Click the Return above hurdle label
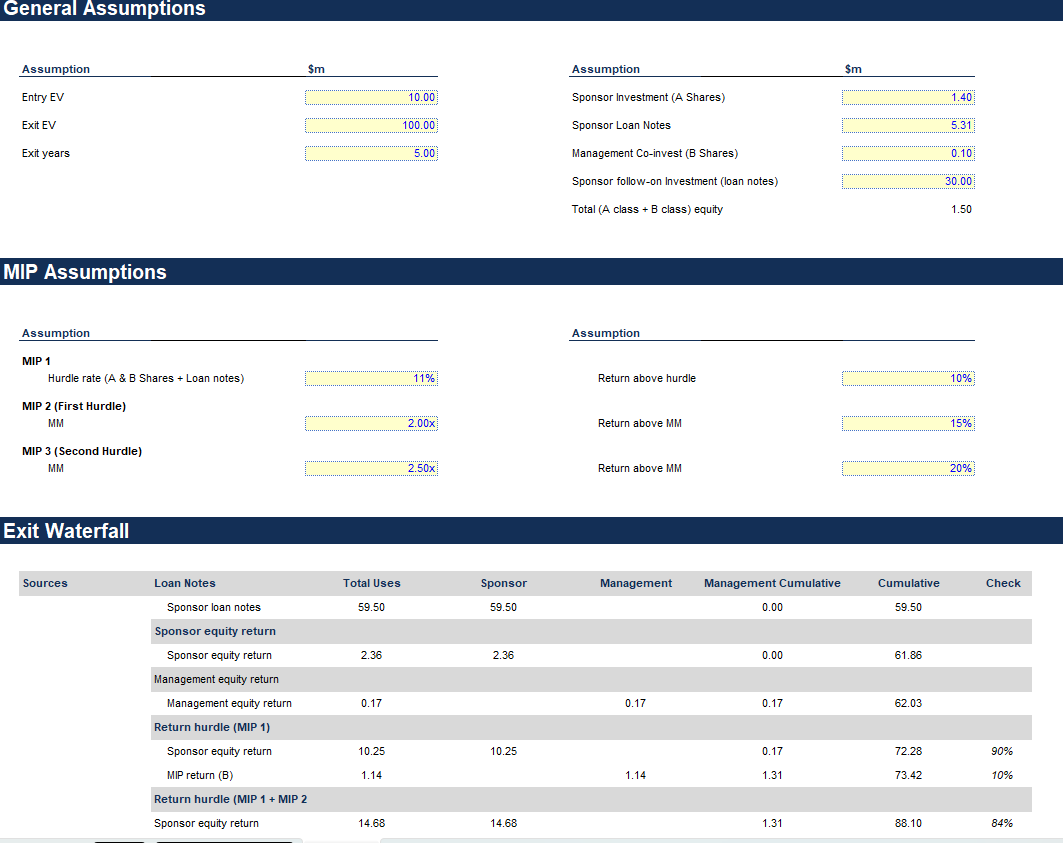Image resolution: width=1063 pixels, height=843 pixels. click(647, 378)
